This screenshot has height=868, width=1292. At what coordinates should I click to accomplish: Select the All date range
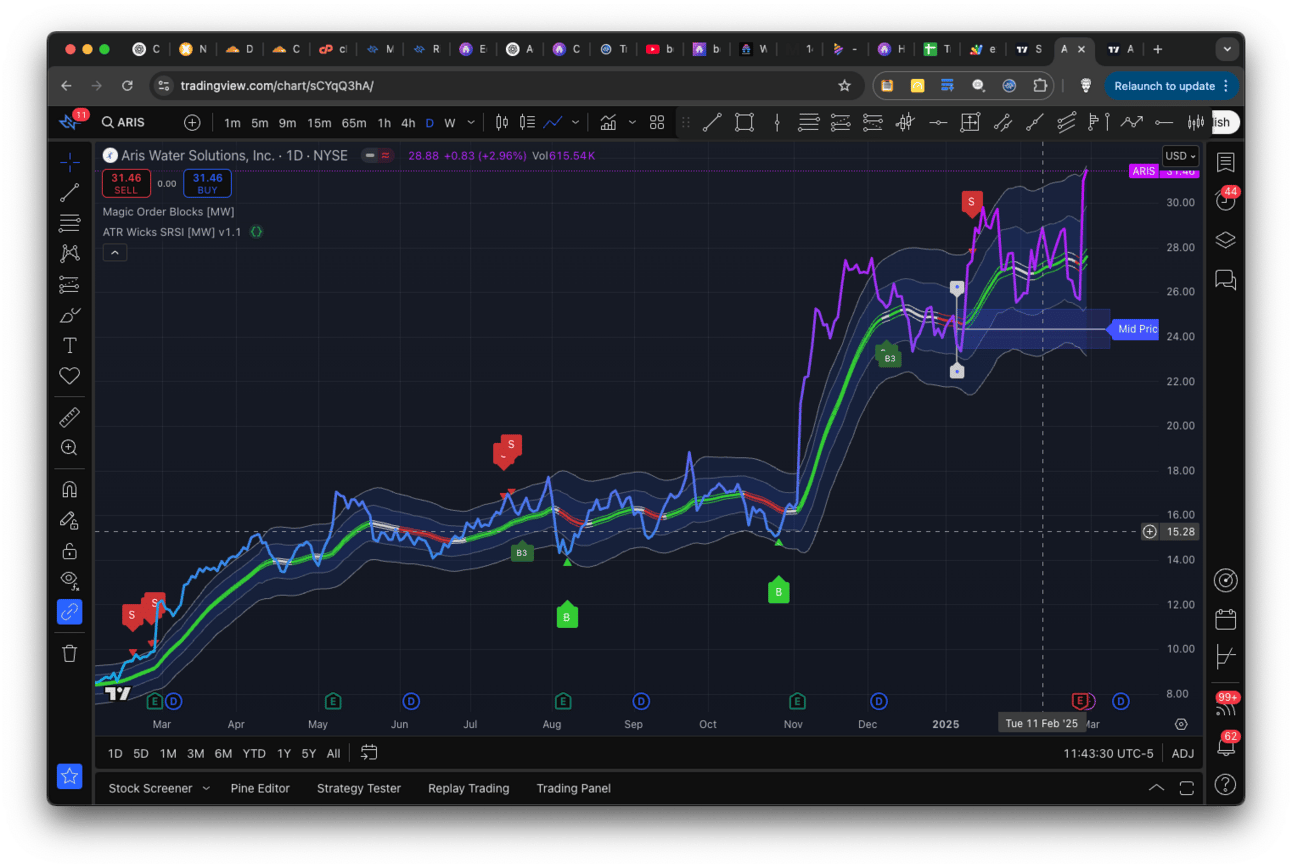[x=333, y=753]
